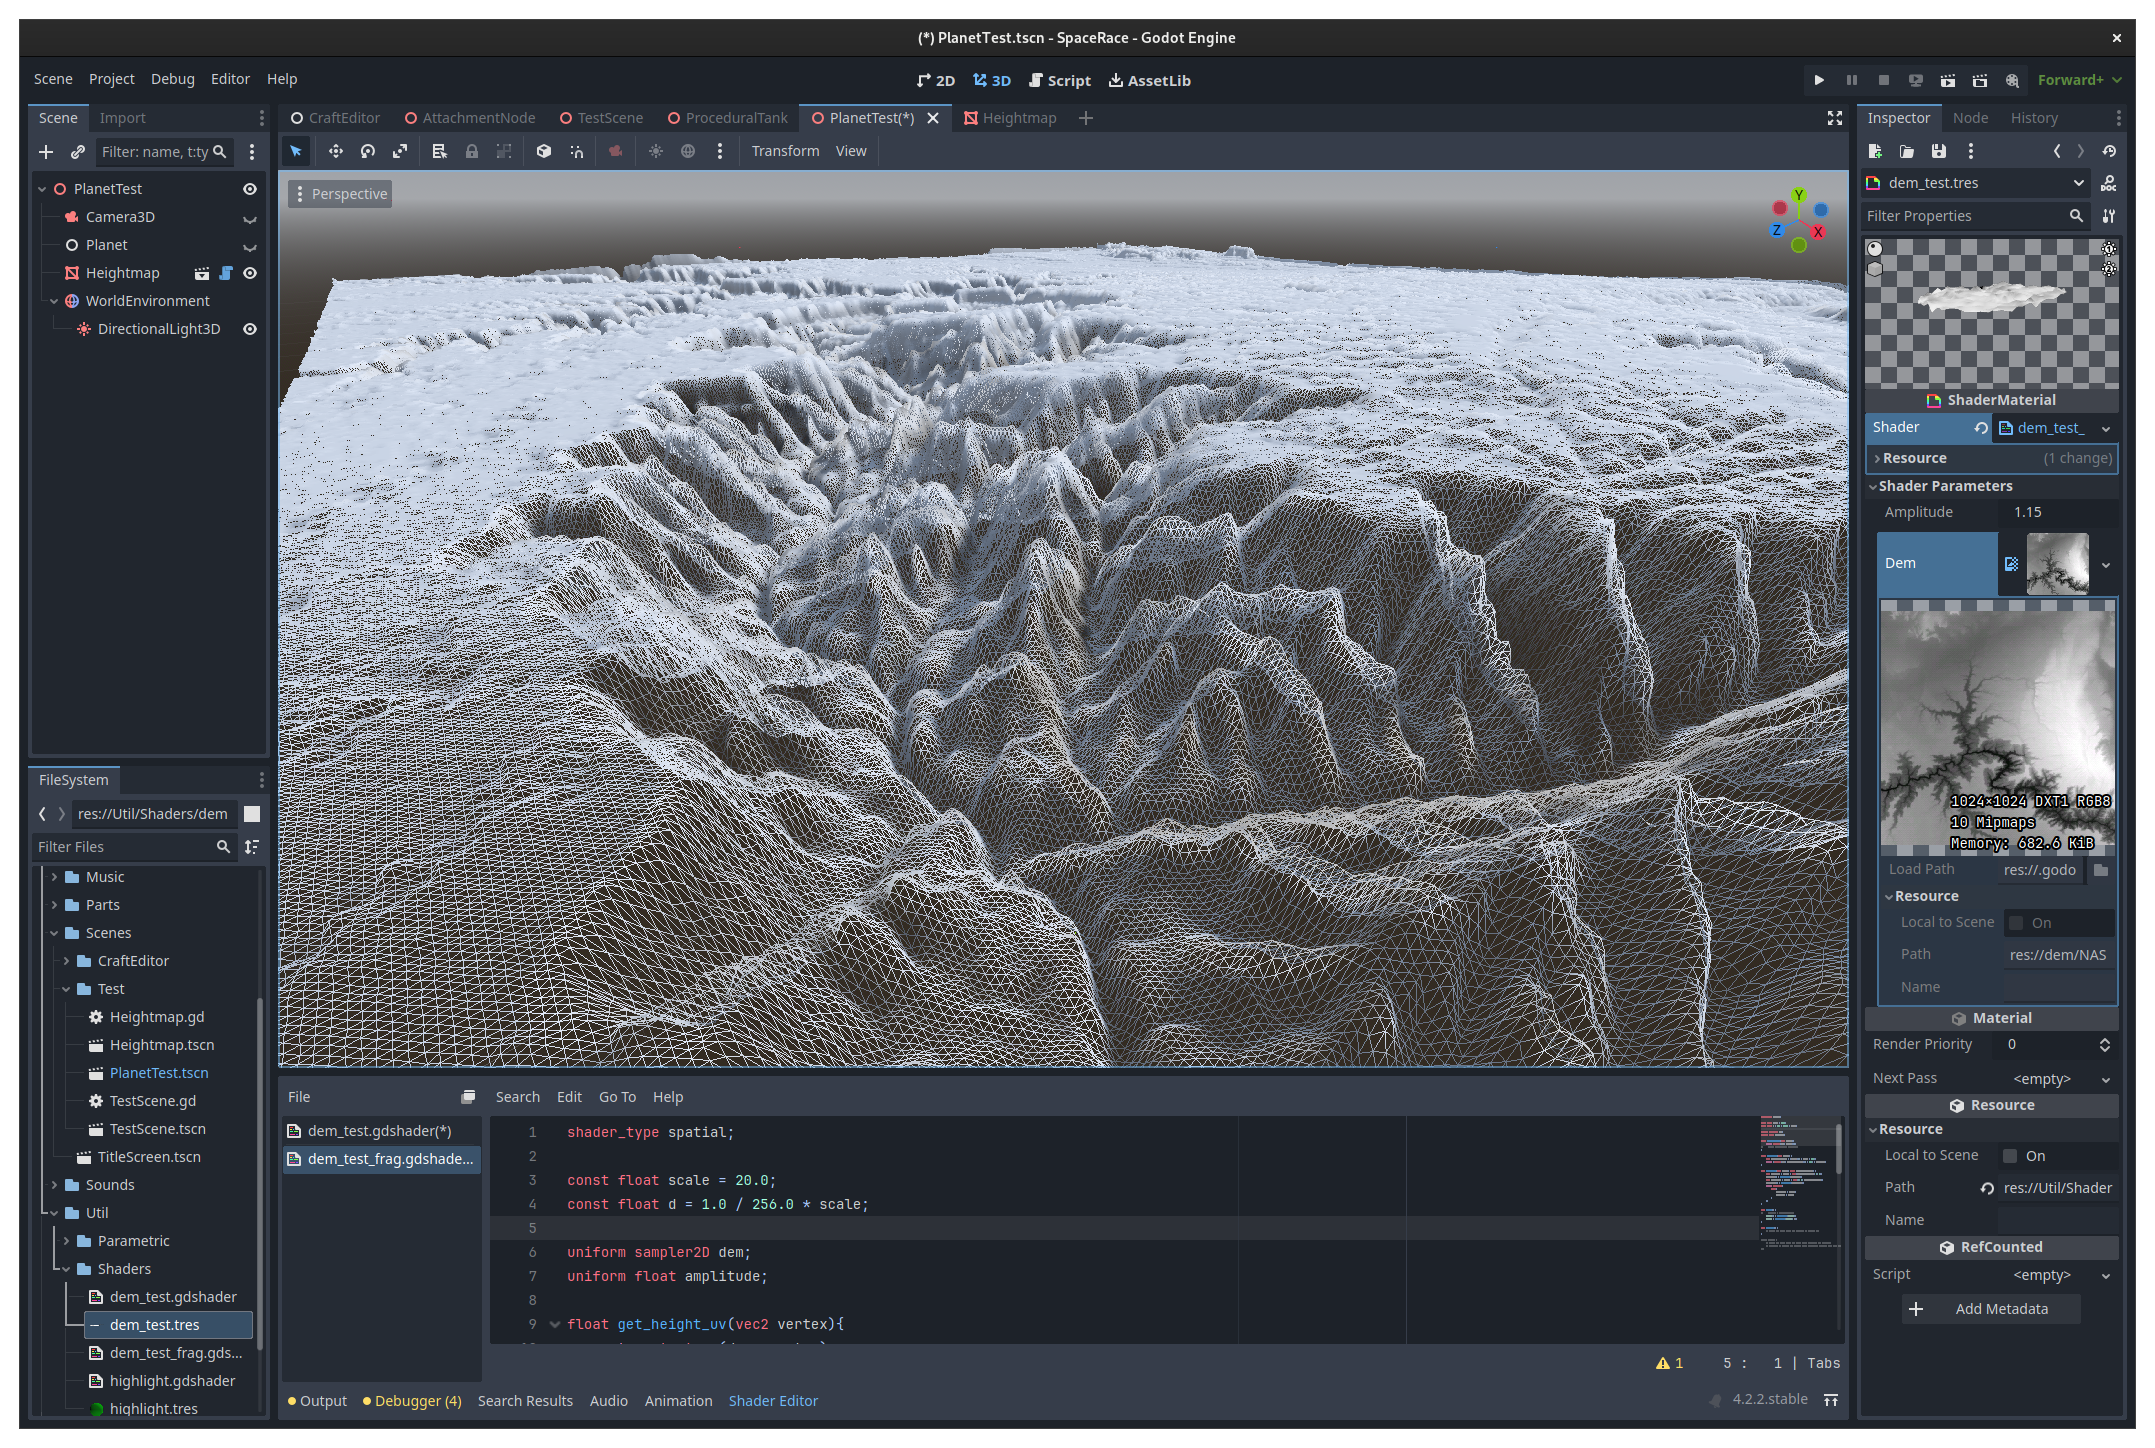Viewport: 2155px width, 1448px height.
Task: Collapse the Shader Parameters section
Action: (1944, 486)
